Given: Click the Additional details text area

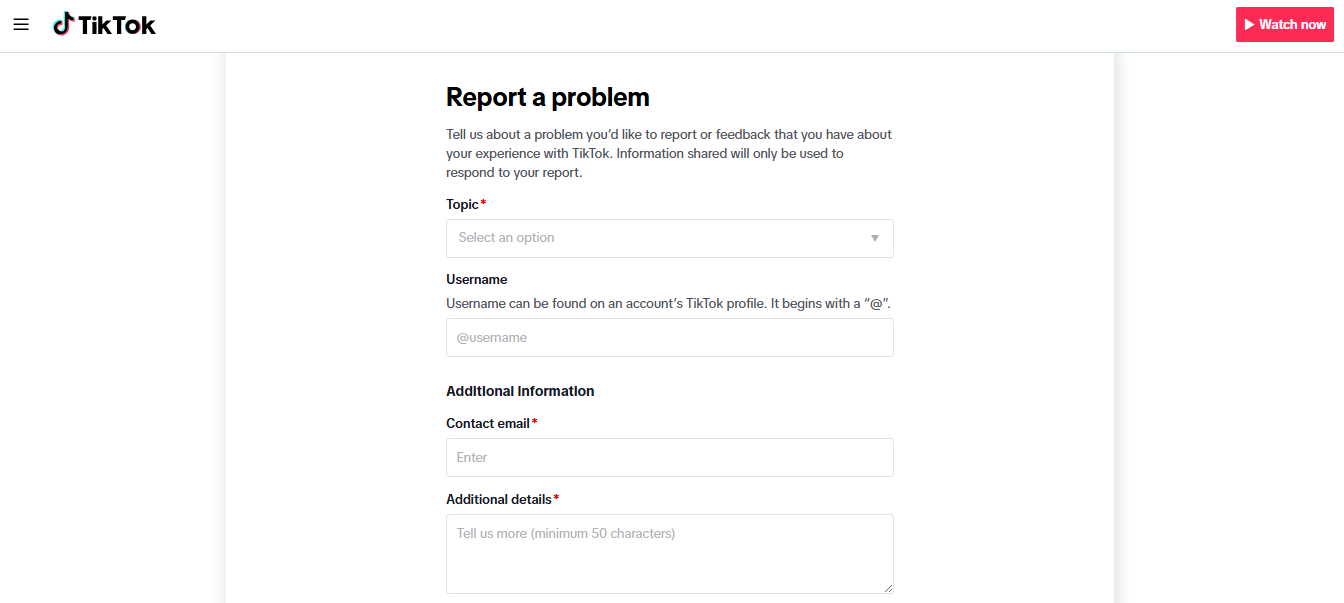Looking at the screenshot, I should click(670, 554).
